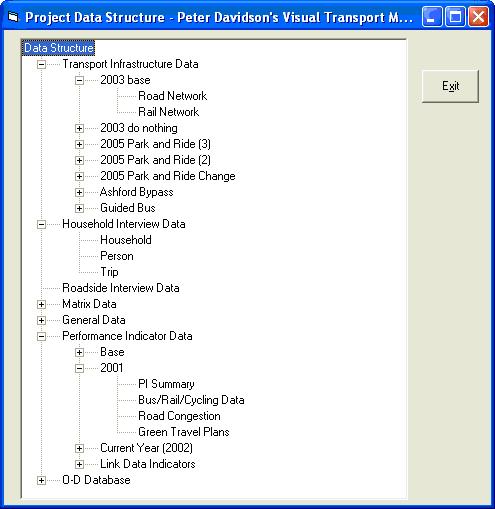Select the Road Network item

pyautogui.click(x=172, y=96)
